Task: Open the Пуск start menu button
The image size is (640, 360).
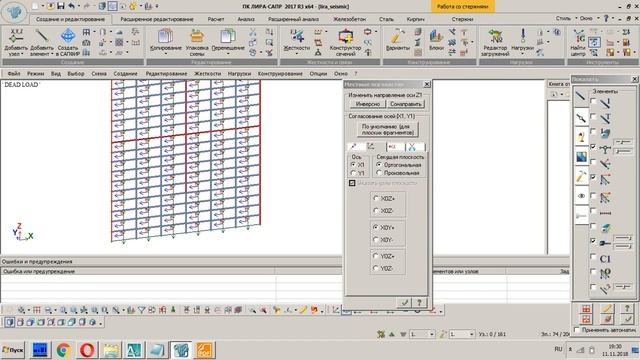Action: point(13,350)
